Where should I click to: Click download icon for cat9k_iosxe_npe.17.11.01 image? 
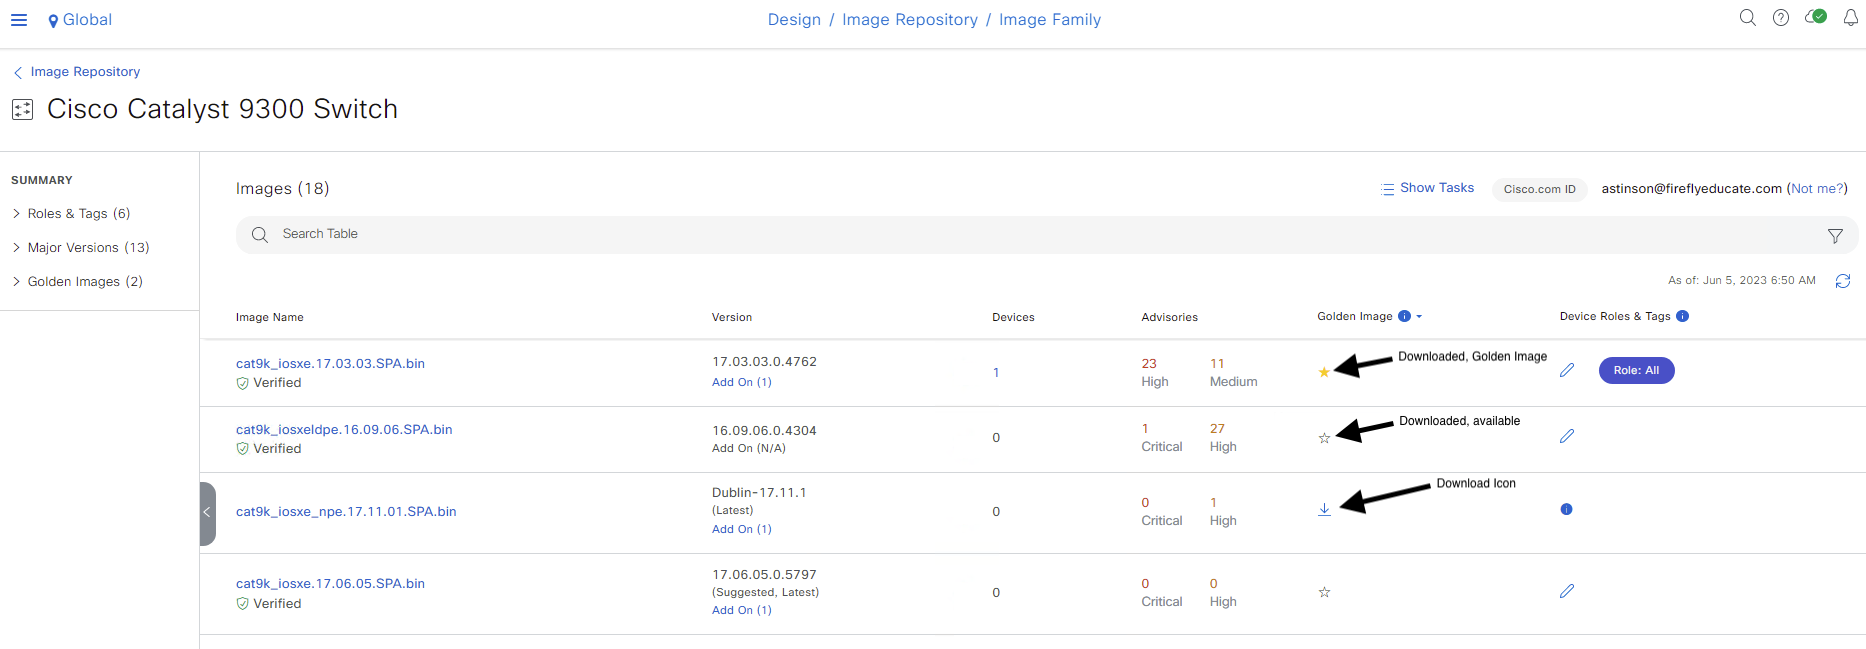[x=1324, y=510]
